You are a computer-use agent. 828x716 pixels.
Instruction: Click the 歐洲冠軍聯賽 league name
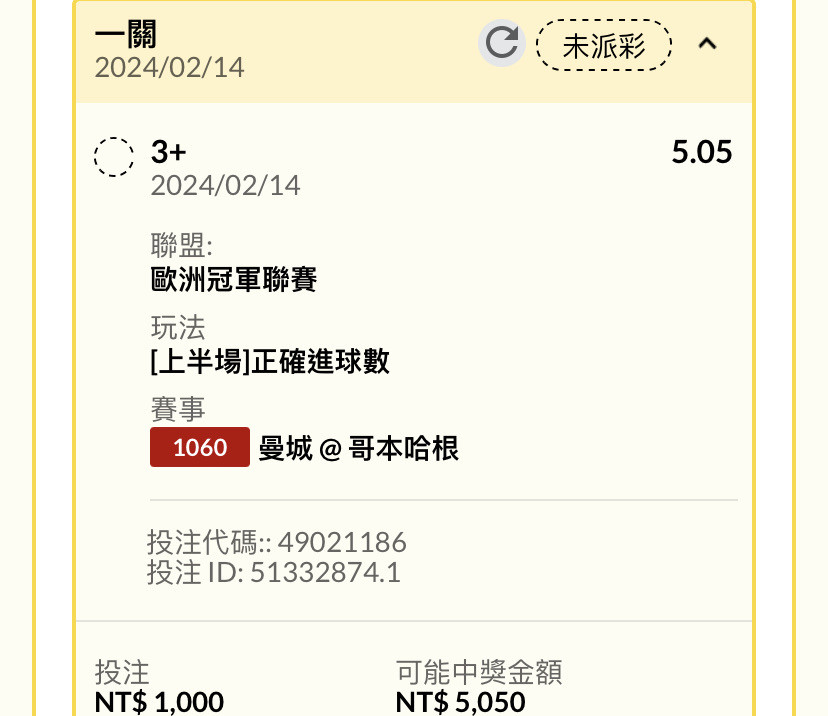point(234,279)
